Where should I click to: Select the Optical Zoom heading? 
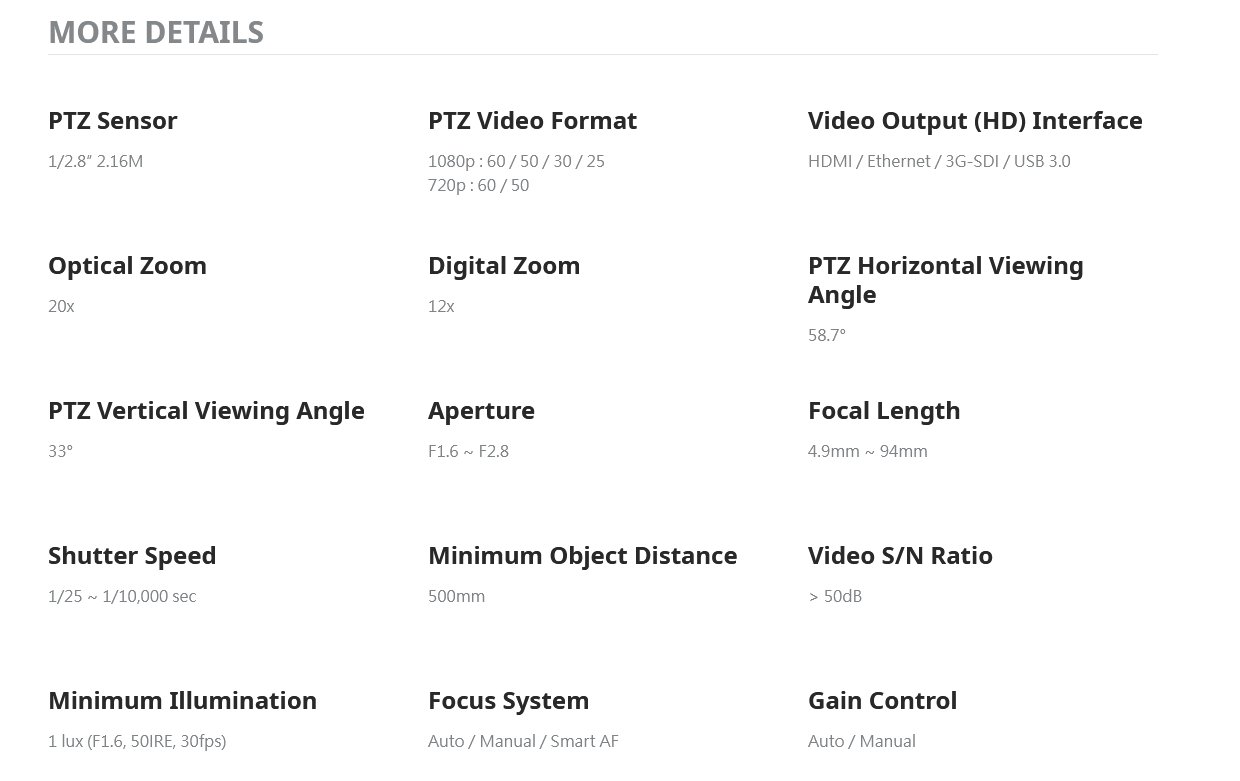127,265
